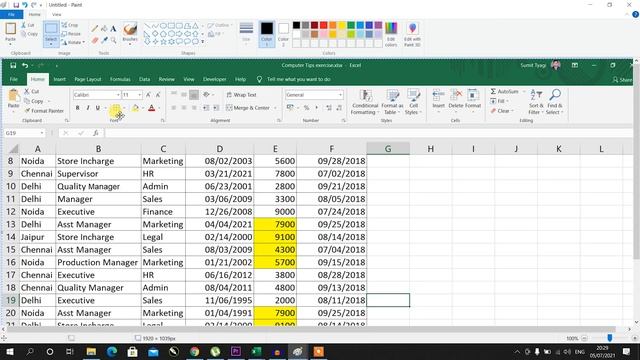Open Format as Table gallery
Image resolution: width=640 pixels, height=360 pixels.
pyautogui.click(x=392, y=102)
